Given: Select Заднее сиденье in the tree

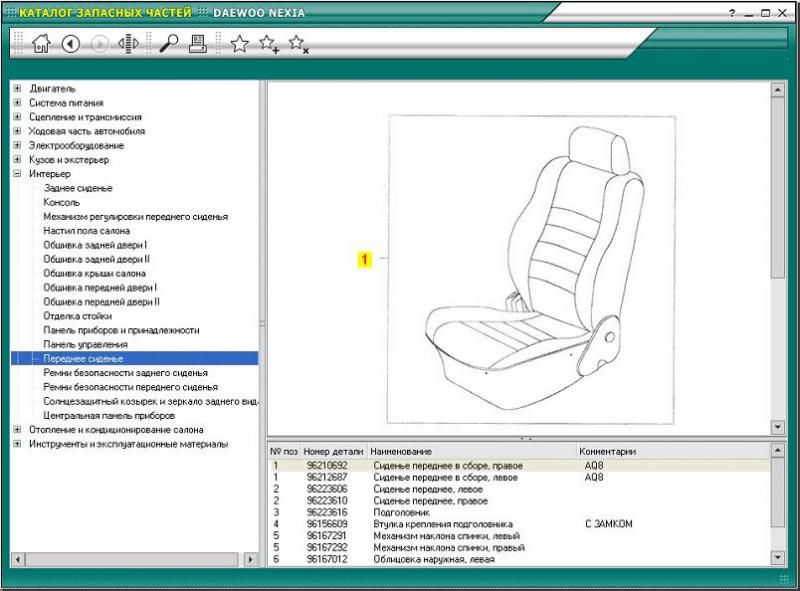Looking at the screenshot, I should point(78,188).
